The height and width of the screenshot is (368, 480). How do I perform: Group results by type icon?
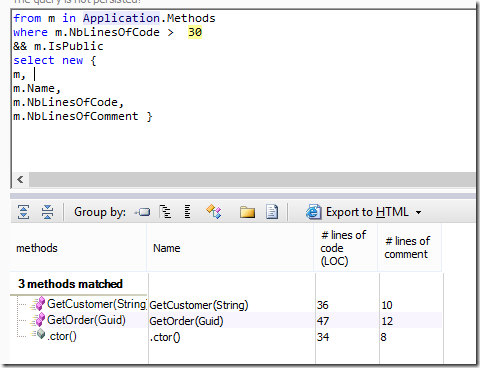214,212
